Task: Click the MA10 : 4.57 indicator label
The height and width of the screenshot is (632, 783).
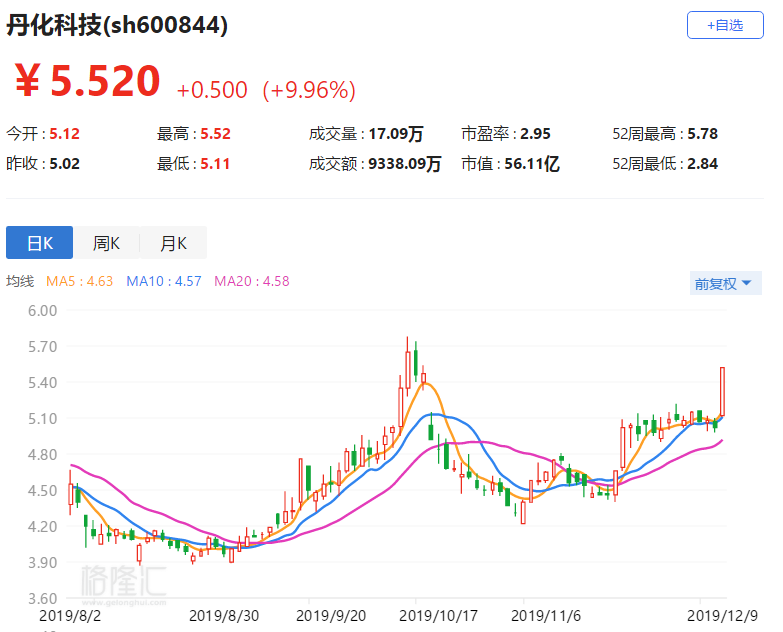Action: coord(164,281)
